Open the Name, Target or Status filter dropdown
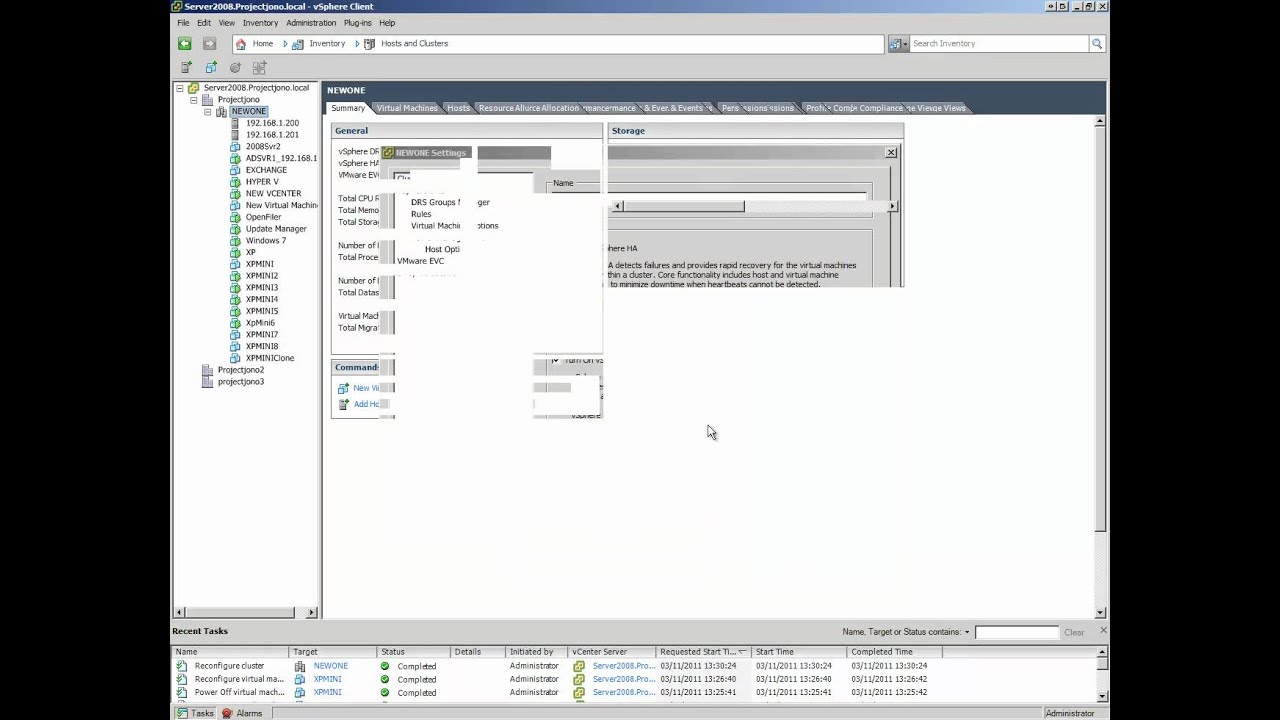This screenshot has height=720, width=1280. [967, 632]
